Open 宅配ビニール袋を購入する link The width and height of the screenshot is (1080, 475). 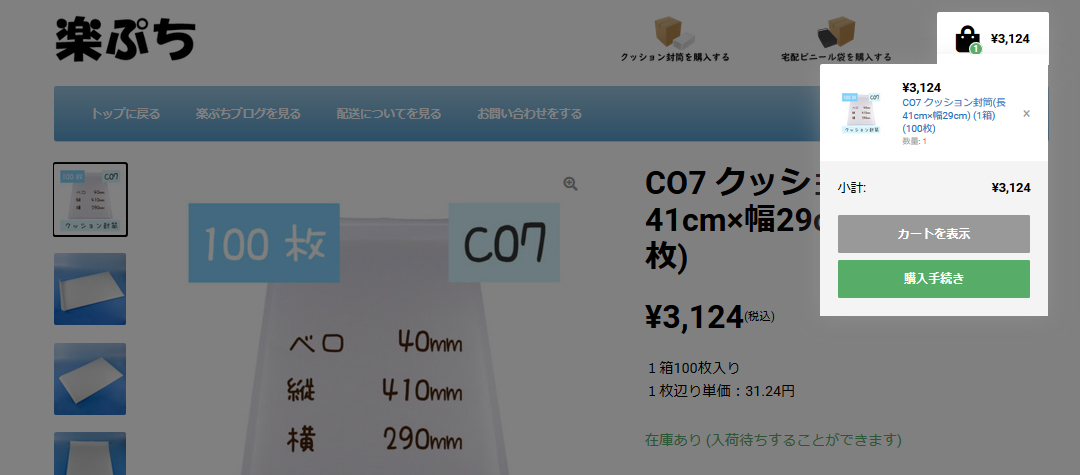point(836,57)
